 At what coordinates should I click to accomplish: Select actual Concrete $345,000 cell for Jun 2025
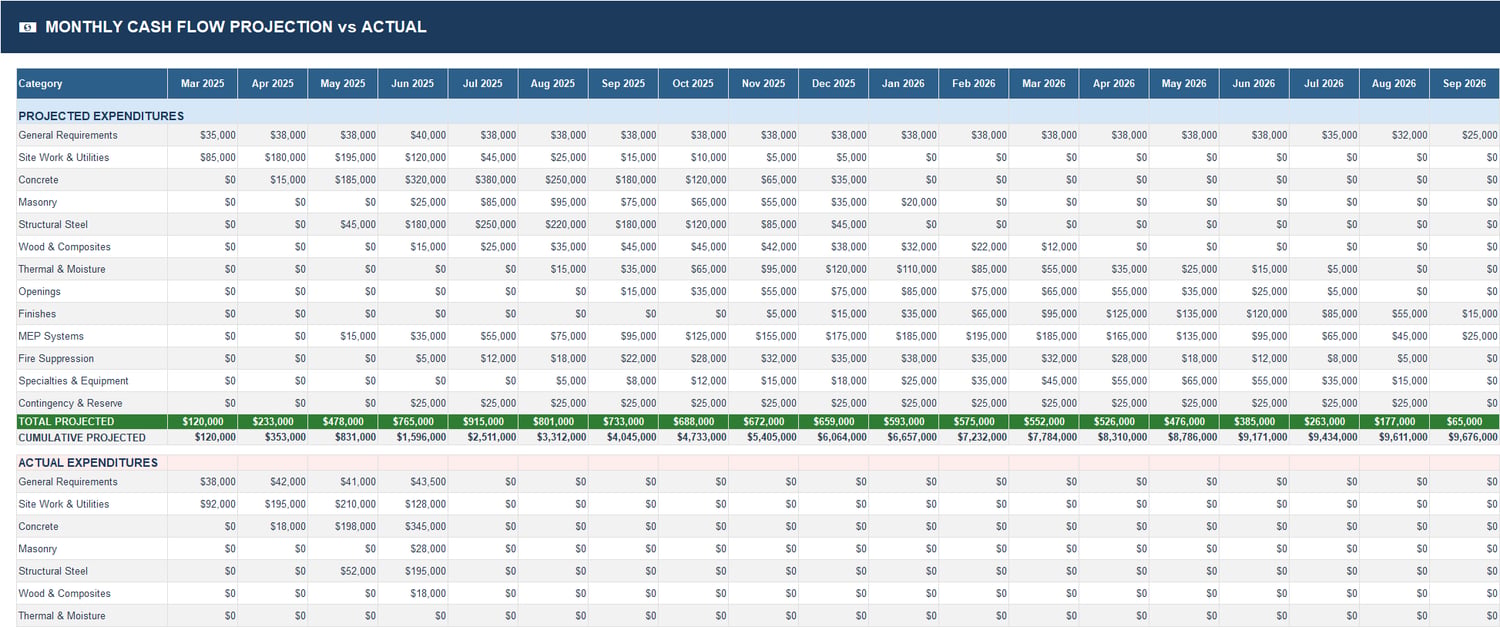point(413,526)
